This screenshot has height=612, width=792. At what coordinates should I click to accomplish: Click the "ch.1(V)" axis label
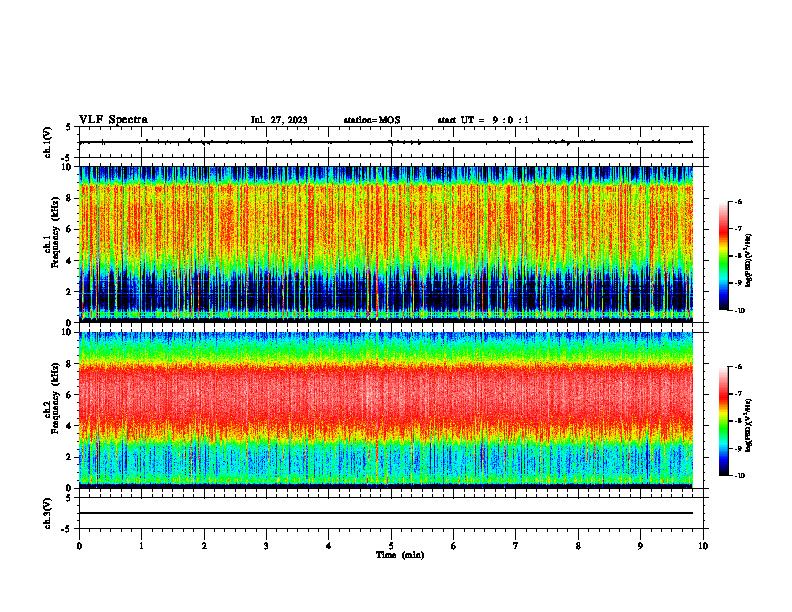(x=48, y=142)
